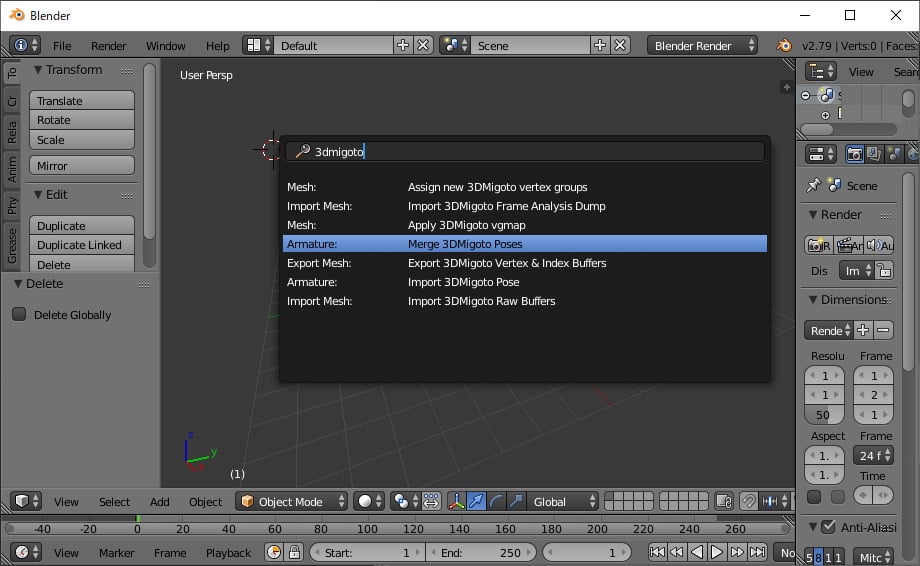
Task: Select Merge 3DMigoto Poses
Action: tap(525, 243)
